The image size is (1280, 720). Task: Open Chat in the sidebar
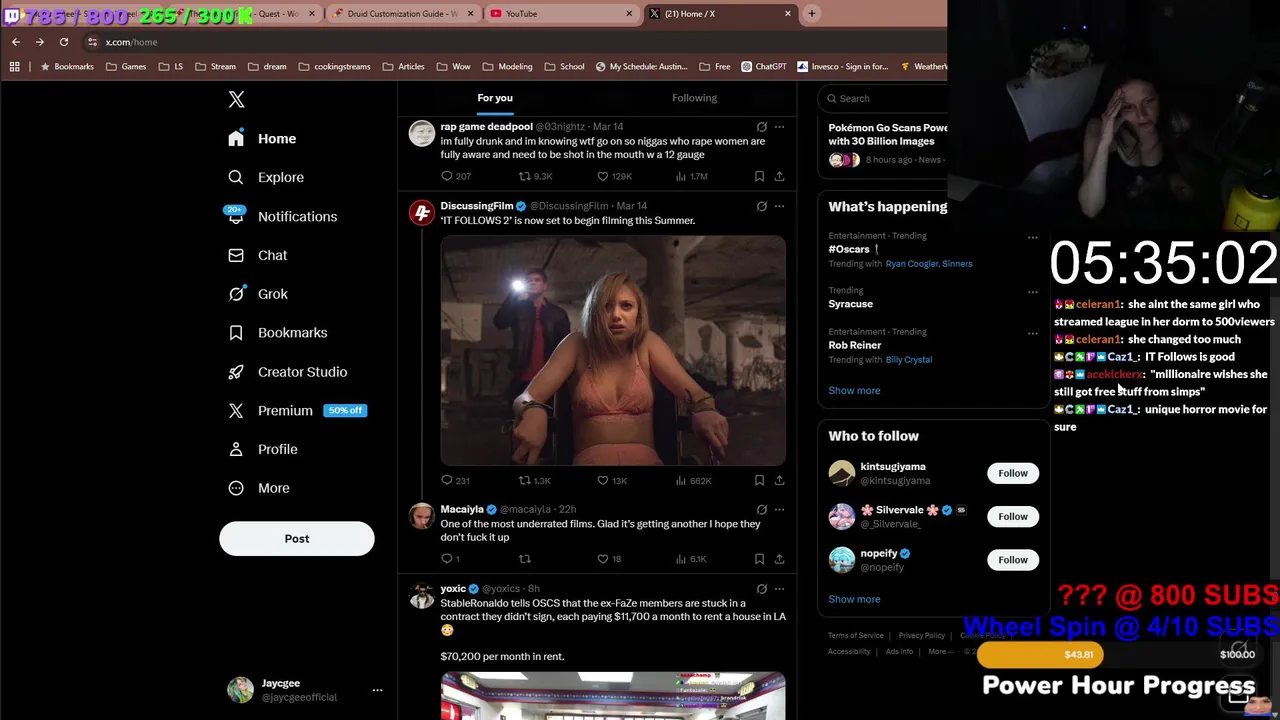click(x=258, y=255)
